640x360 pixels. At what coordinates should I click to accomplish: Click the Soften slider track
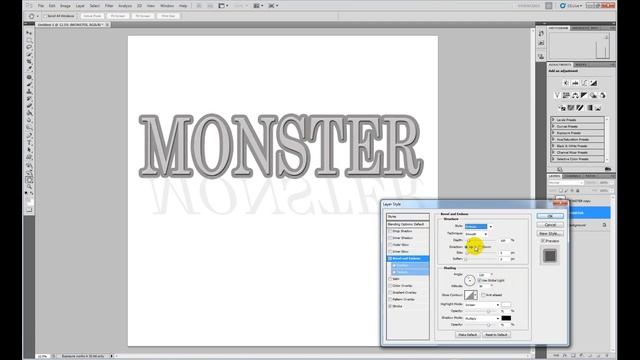pyautogui.click(x=481, y=259)
